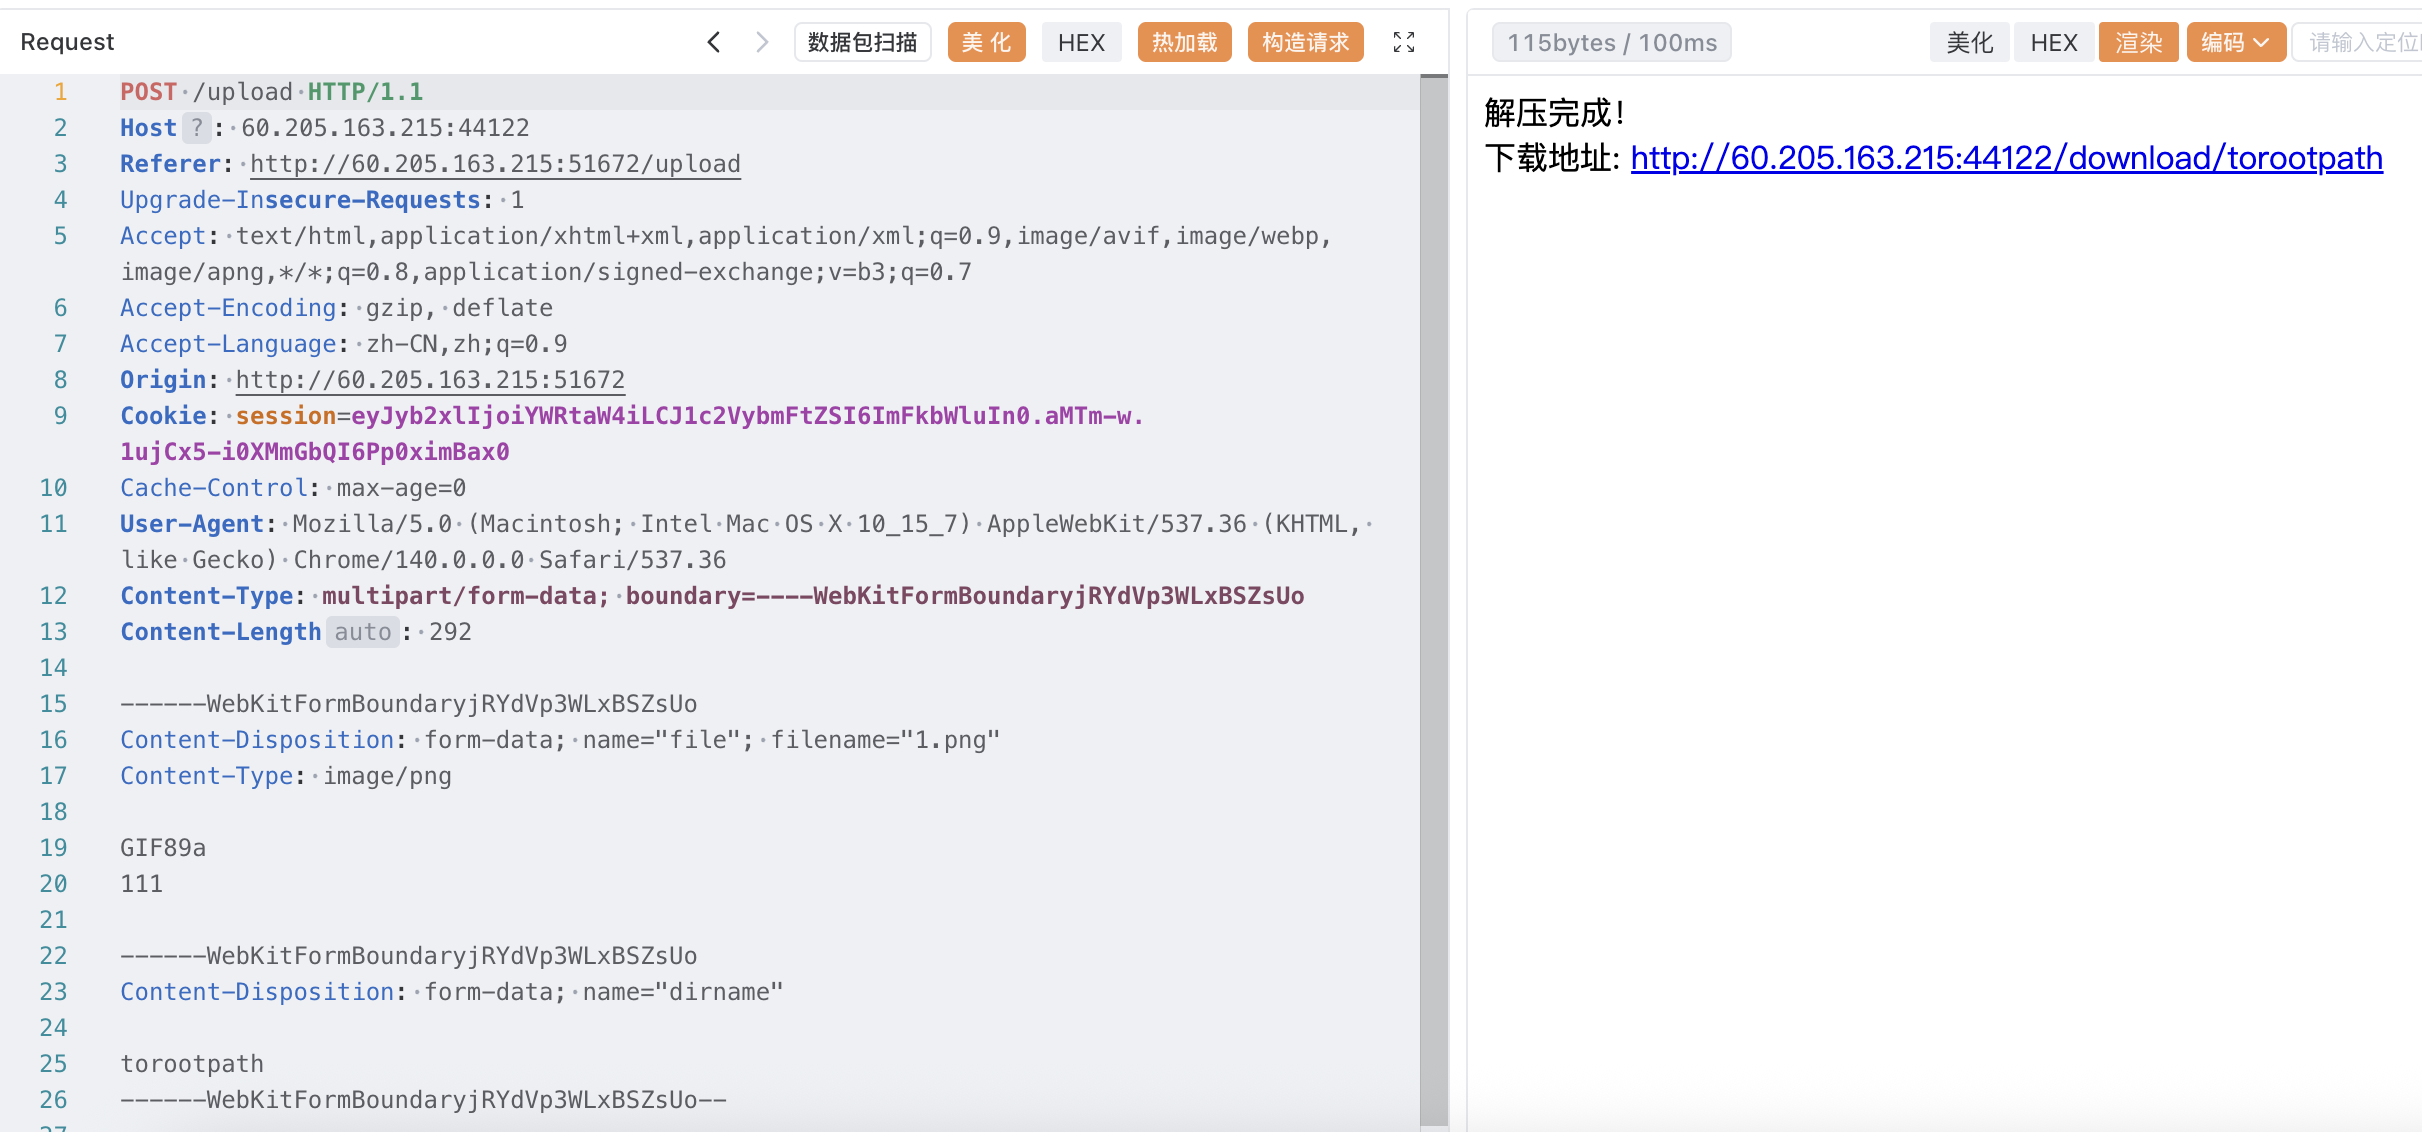
Task: Go to previous request with left chevron
Action: pos(713,42)
